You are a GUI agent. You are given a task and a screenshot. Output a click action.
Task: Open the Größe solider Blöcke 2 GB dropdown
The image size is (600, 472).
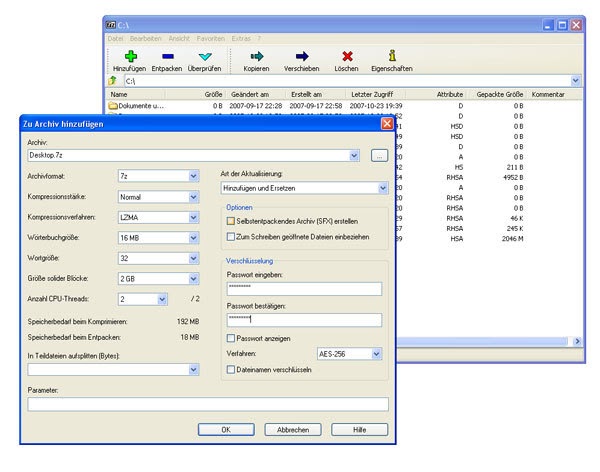point(194,279)
